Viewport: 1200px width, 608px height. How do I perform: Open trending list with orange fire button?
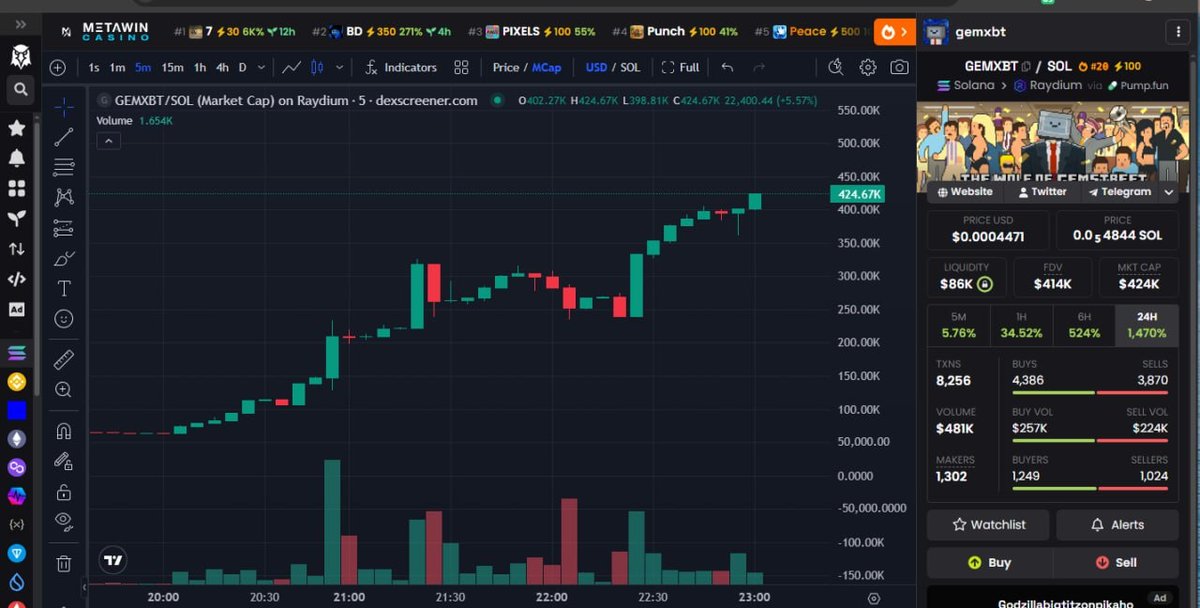click(x=893, y=32)
